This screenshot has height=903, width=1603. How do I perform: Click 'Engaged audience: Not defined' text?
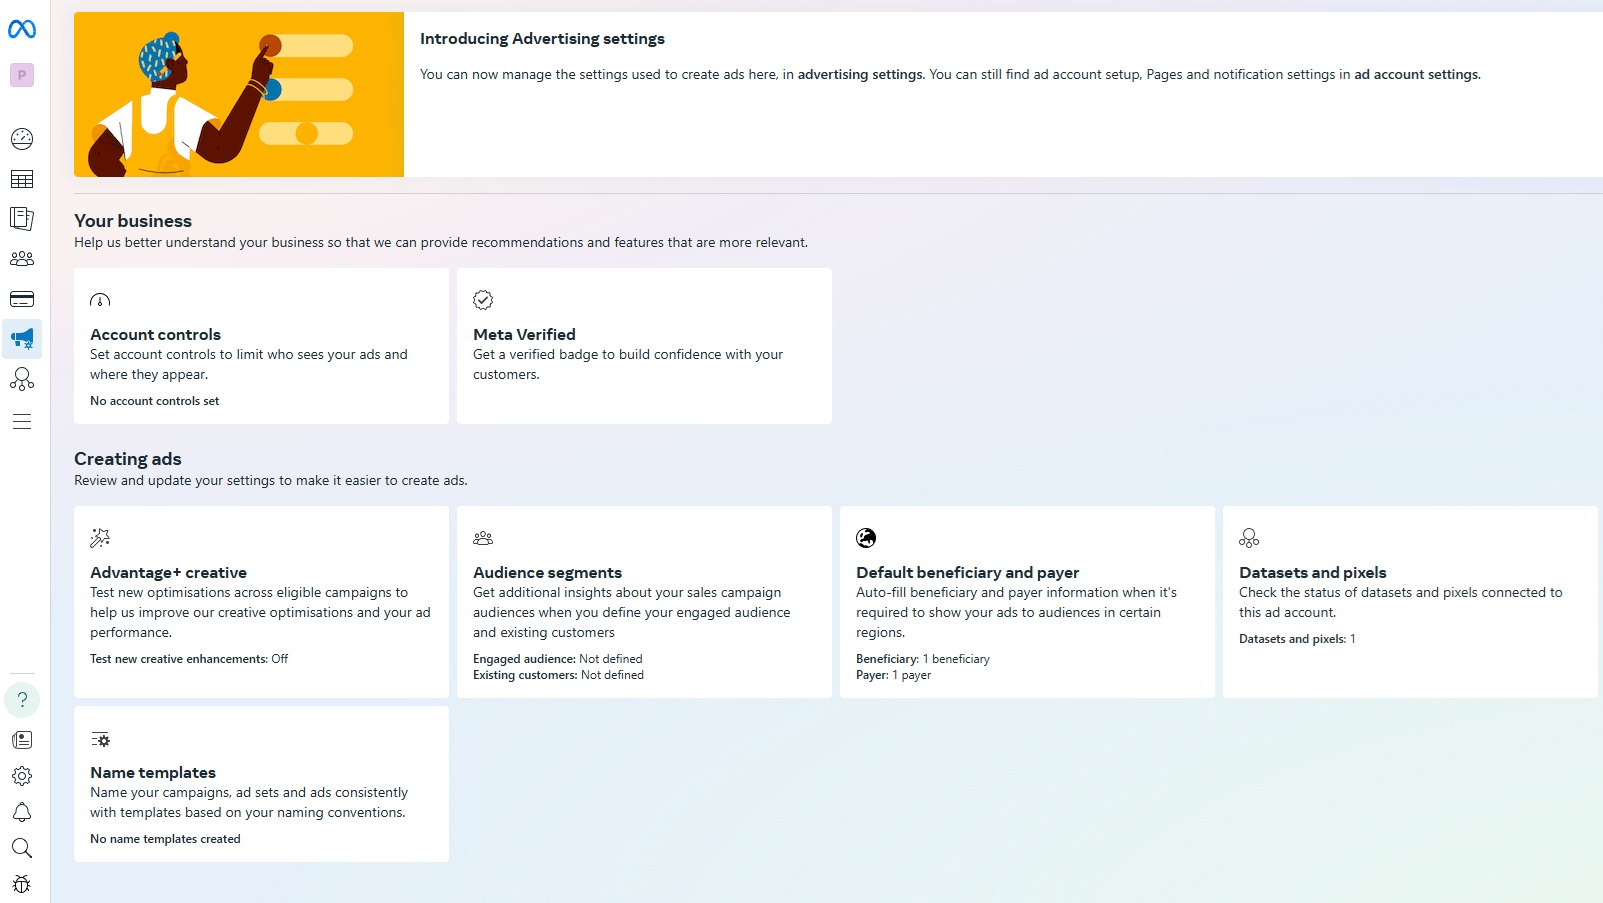[x=558, y=659]
